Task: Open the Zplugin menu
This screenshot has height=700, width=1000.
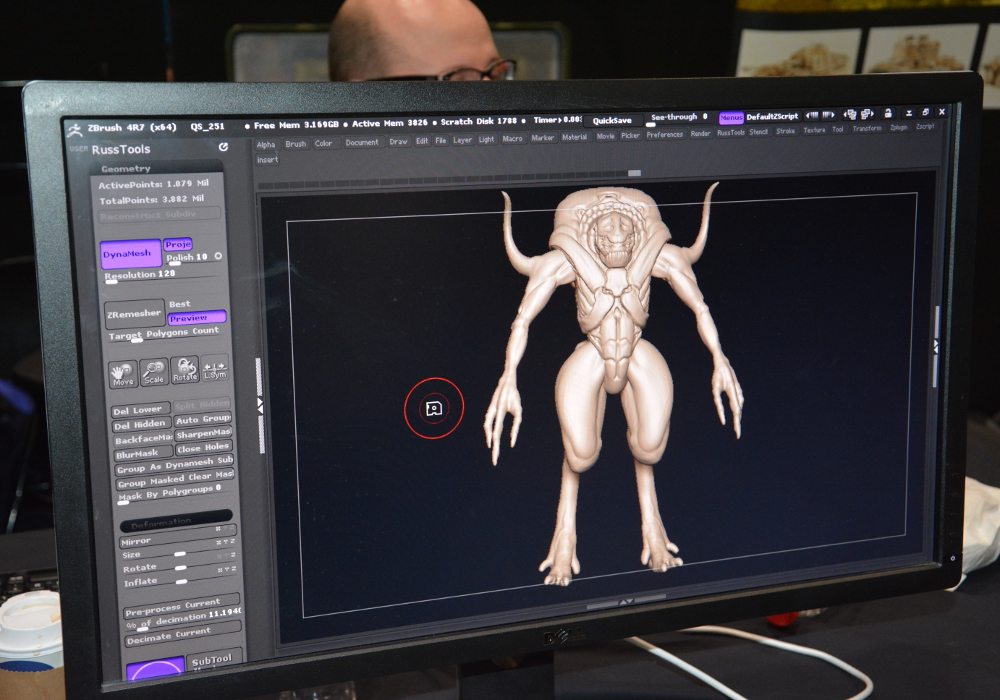Action: pos(899,128)
